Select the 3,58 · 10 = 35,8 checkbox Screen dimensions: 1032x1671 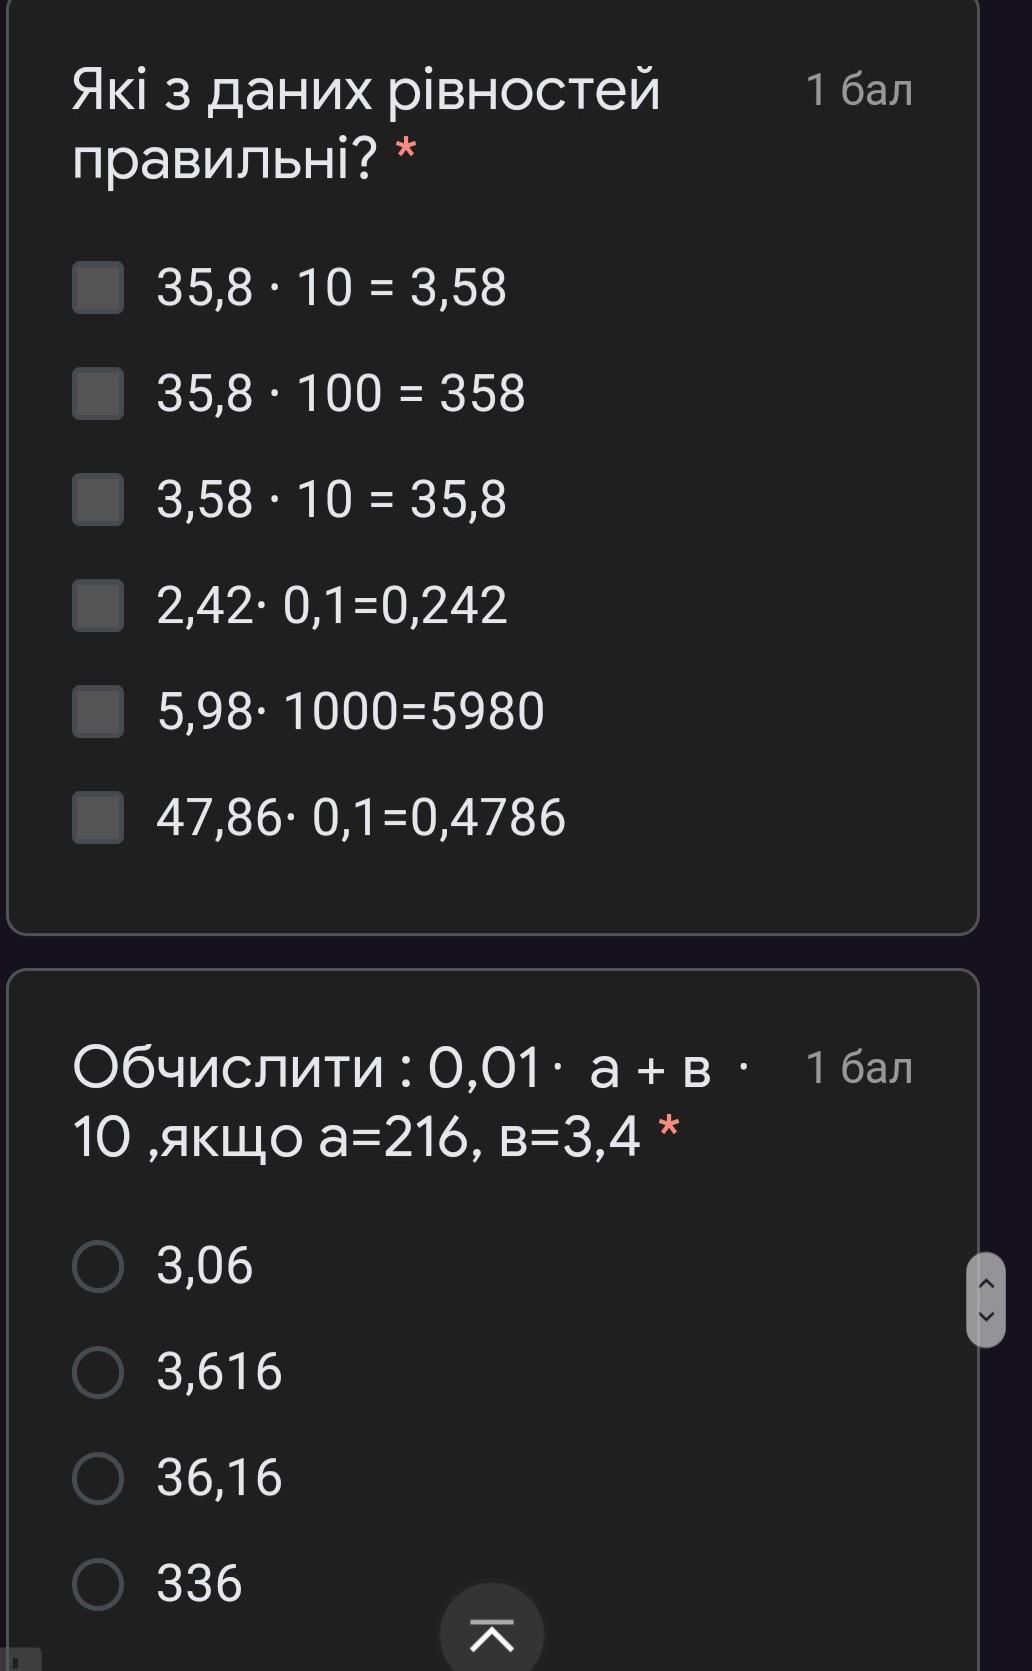[x=98, y=499]
